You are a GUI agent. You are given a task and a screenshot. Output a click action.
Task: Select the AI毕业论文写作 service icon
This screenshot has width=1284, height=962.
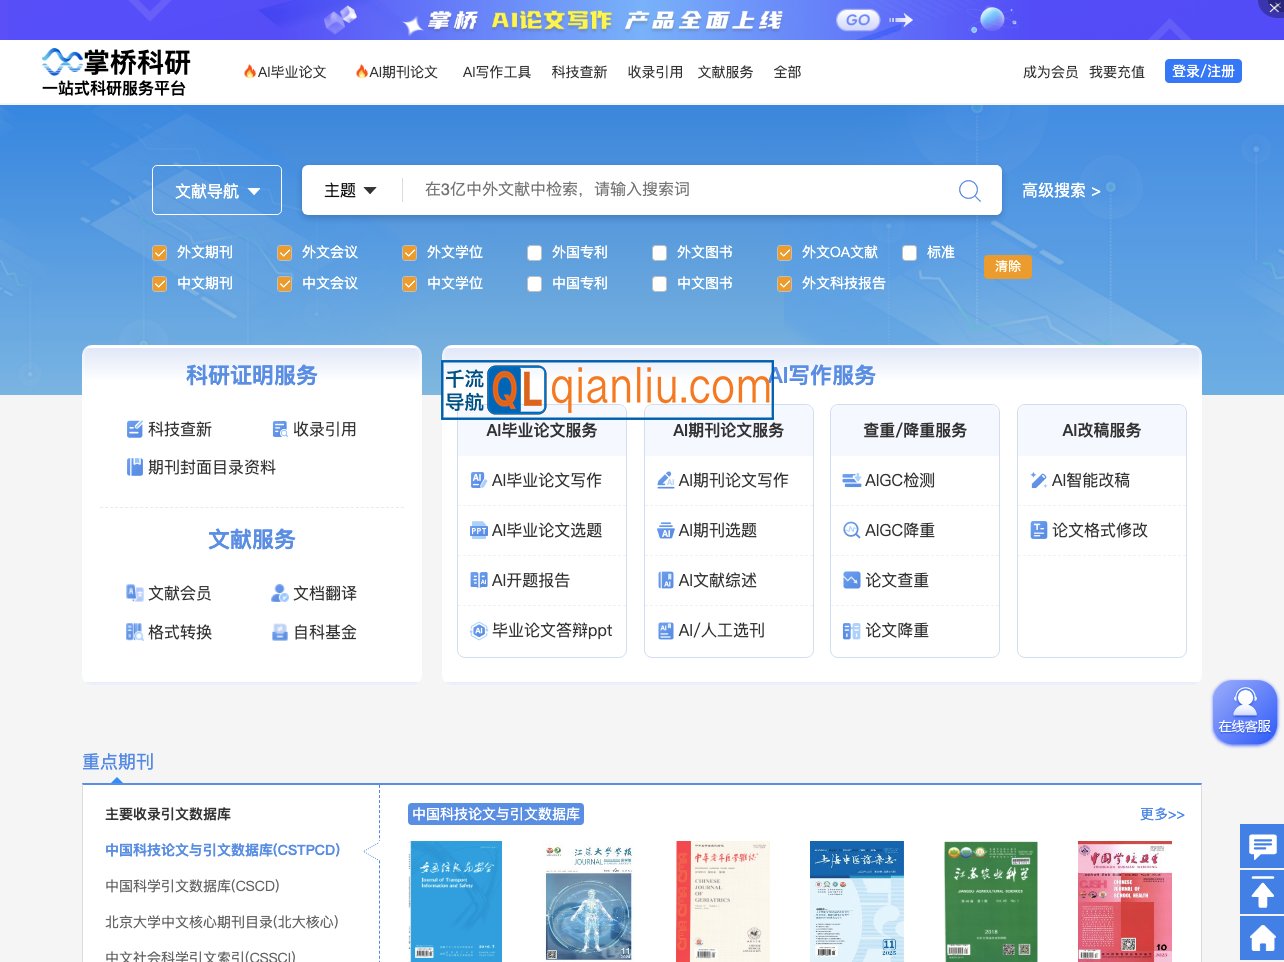(x=478, y=480)
